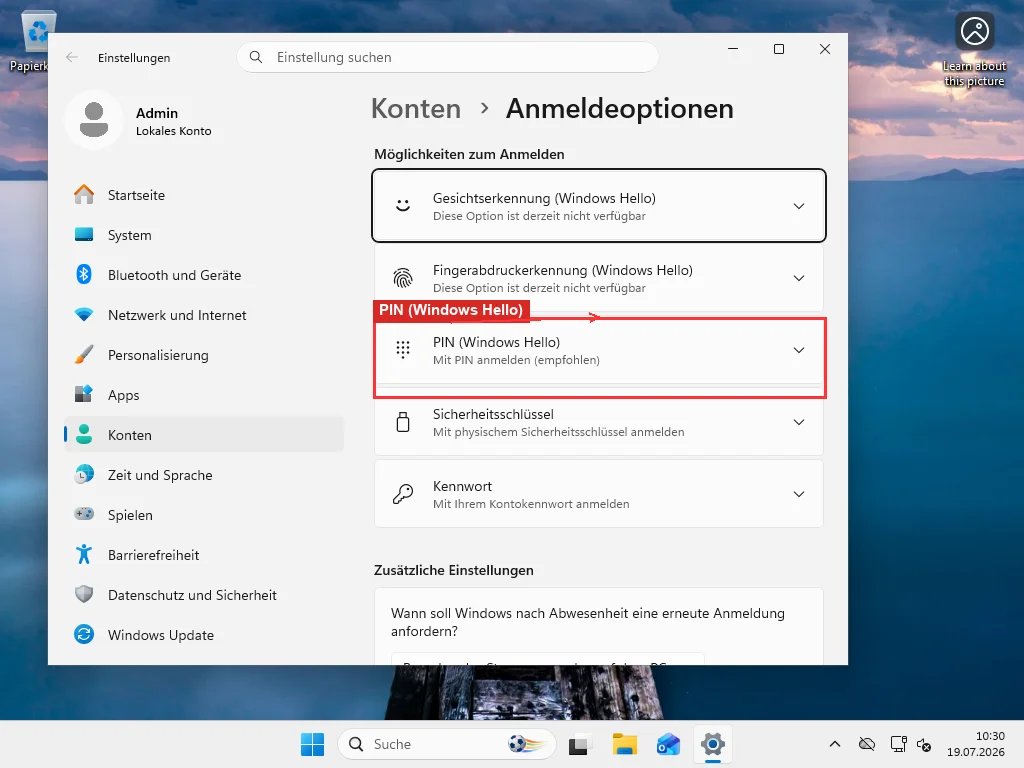Click the Barrierefreiheit accessibility icon
Viewport: 1024px width, 768px height.
tap(84, 554)
